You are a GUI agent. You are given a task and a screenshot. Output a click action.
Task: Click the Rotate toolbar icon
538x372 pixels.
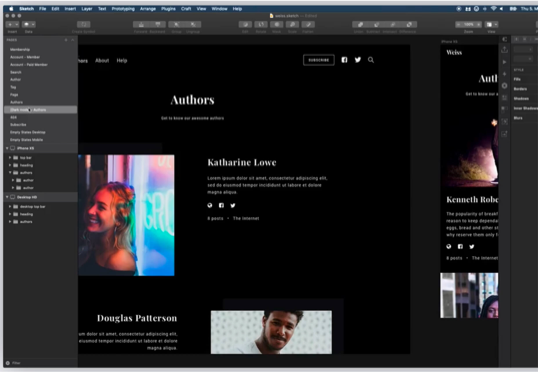(x=261, y=24)
